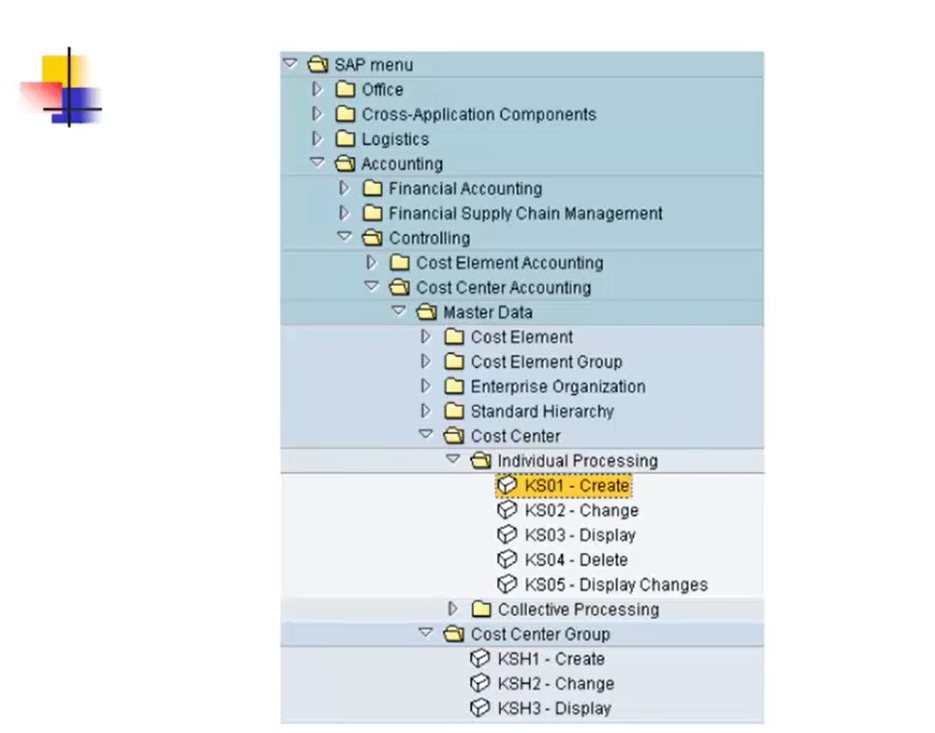935x733 pixels.
Task: Click the Individual Processing folder icon
Action: 481,460
